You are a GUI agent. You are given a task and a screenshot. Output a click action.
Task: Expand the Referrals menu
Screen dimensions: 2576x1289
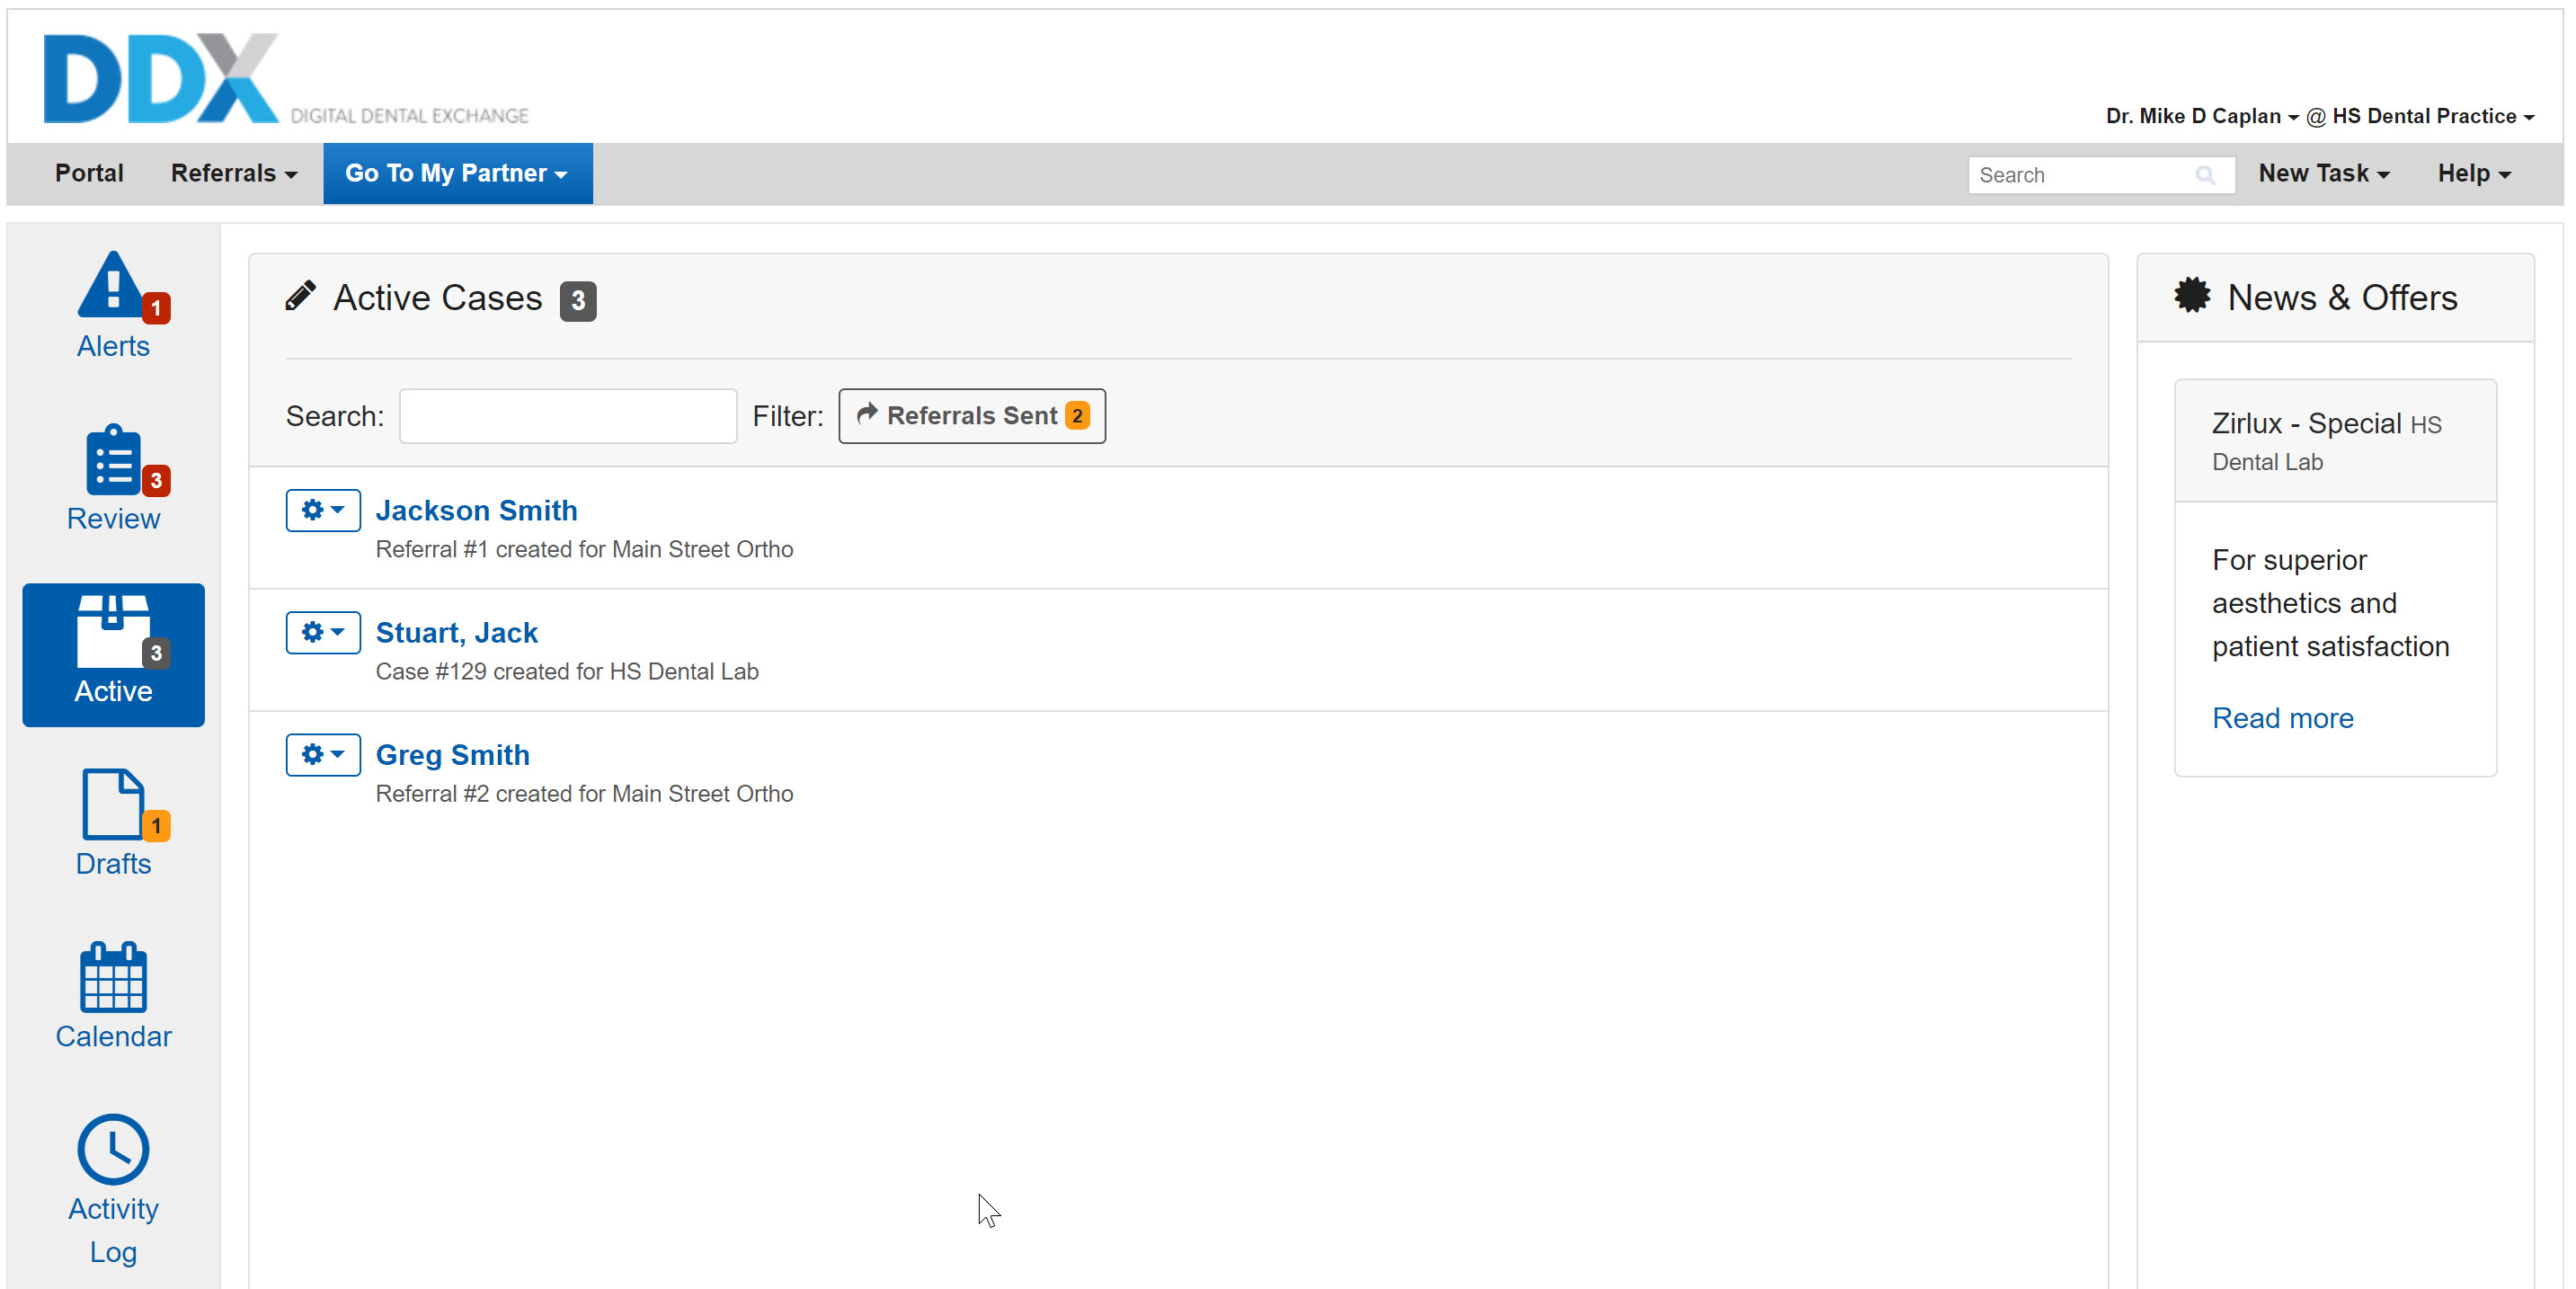click(234, 173)
